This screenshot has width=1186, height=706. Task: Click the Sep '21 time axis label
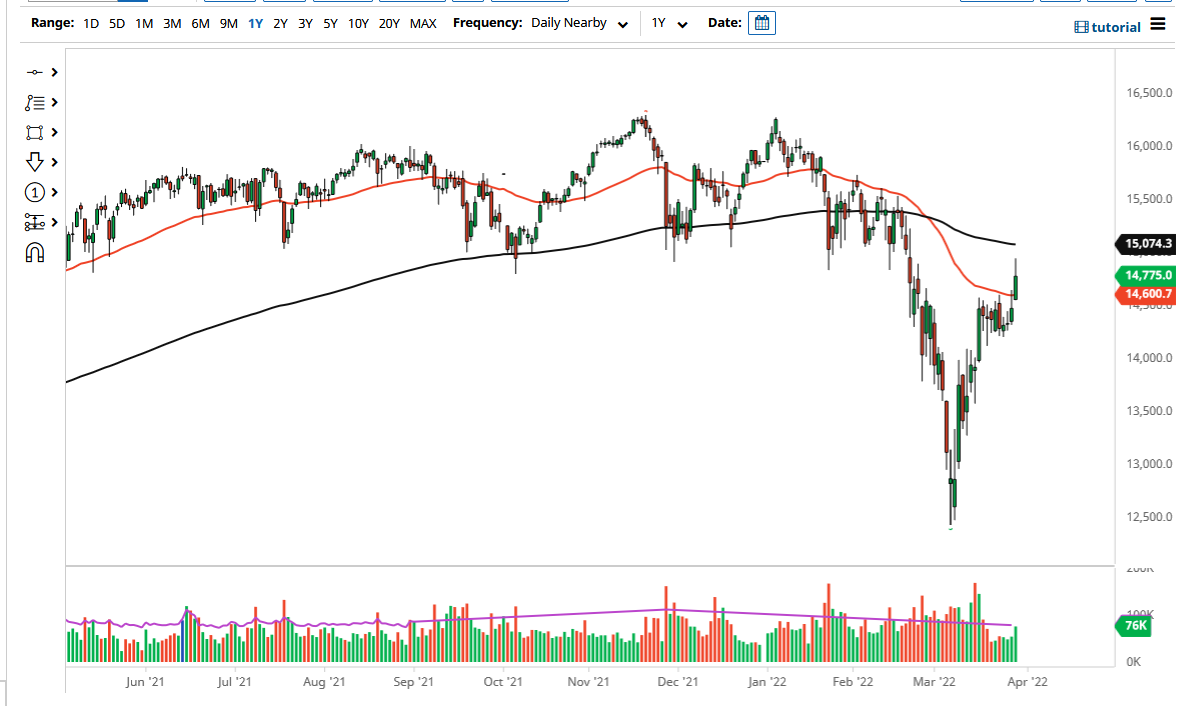coord(414,681)
